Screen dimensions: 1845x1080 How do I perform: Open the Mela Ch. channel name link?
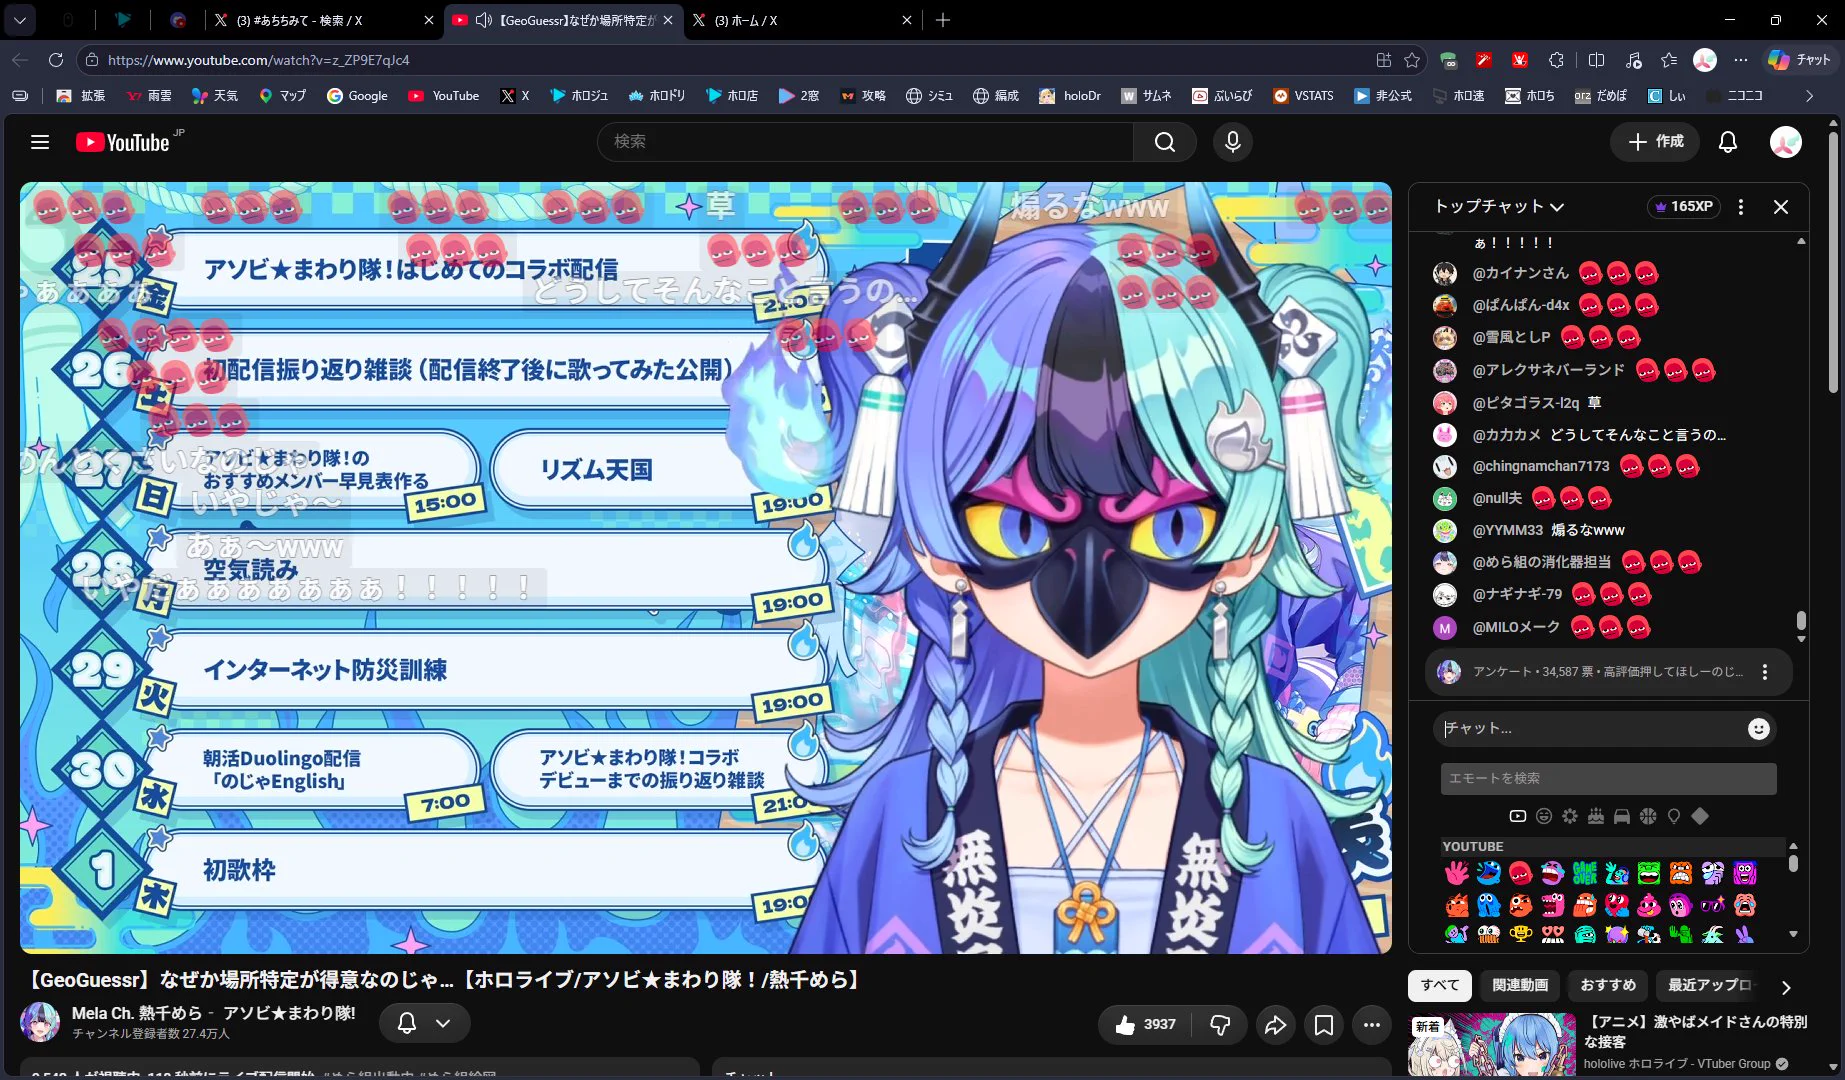click(x=213, y=1013)
